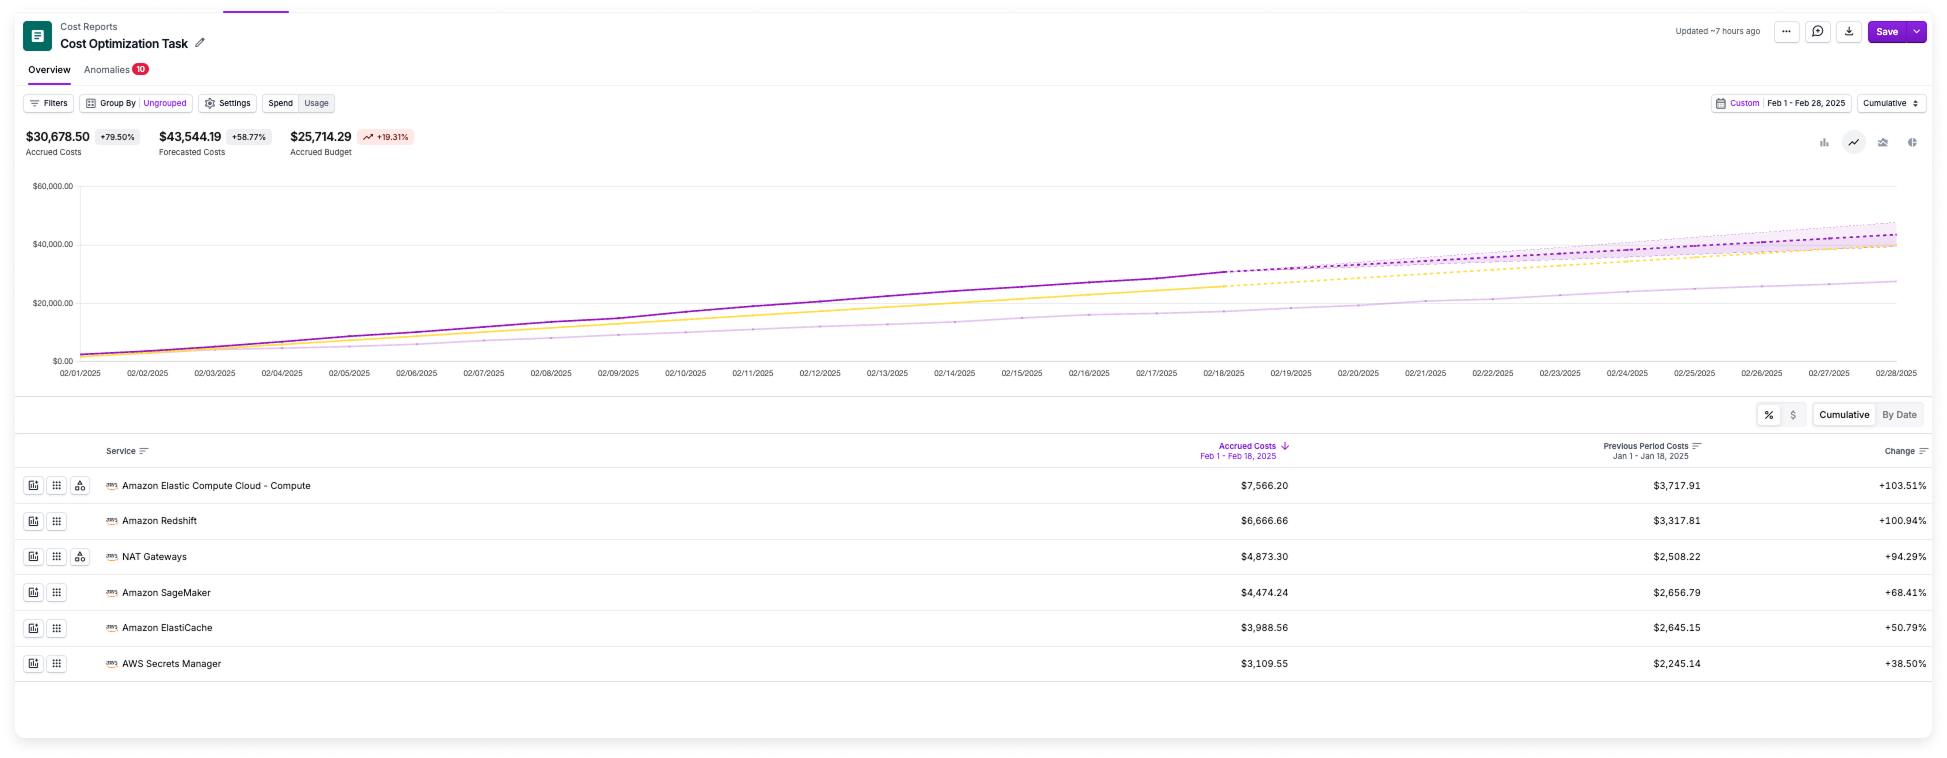
Task: Open chart insights for Amazon SageMaker row
Action: [x=33, y=593]
